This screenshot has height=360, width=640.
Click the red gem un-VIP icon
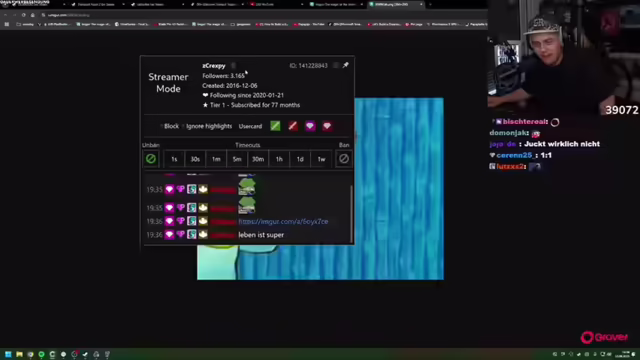click(327, 126)
